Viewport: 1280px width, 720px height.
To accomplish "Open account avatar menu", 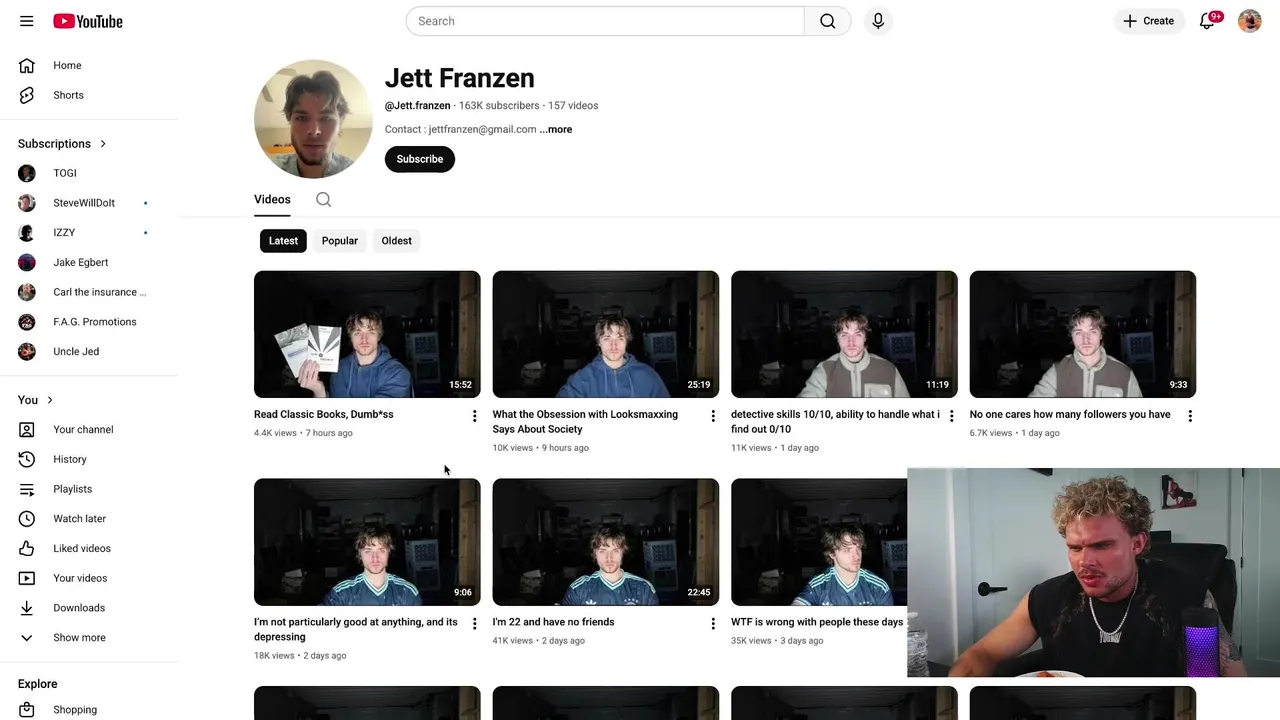I will [1250, 21].
